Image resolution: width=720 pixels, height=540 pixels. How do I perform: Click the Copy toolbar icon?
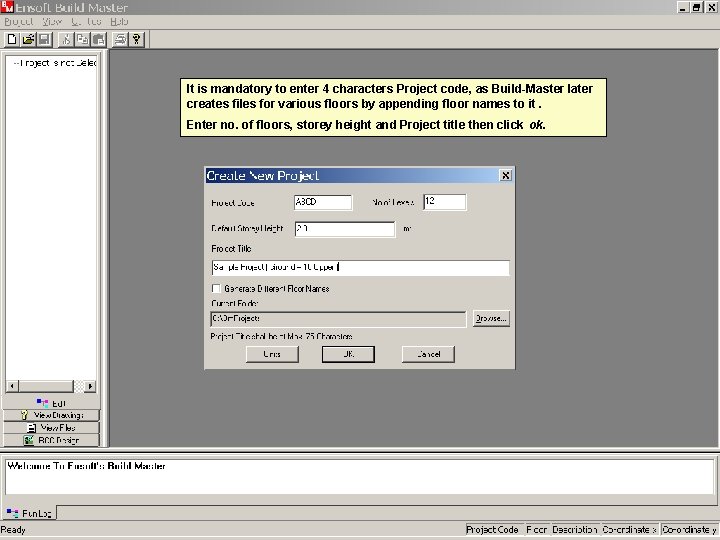[82, 39]
